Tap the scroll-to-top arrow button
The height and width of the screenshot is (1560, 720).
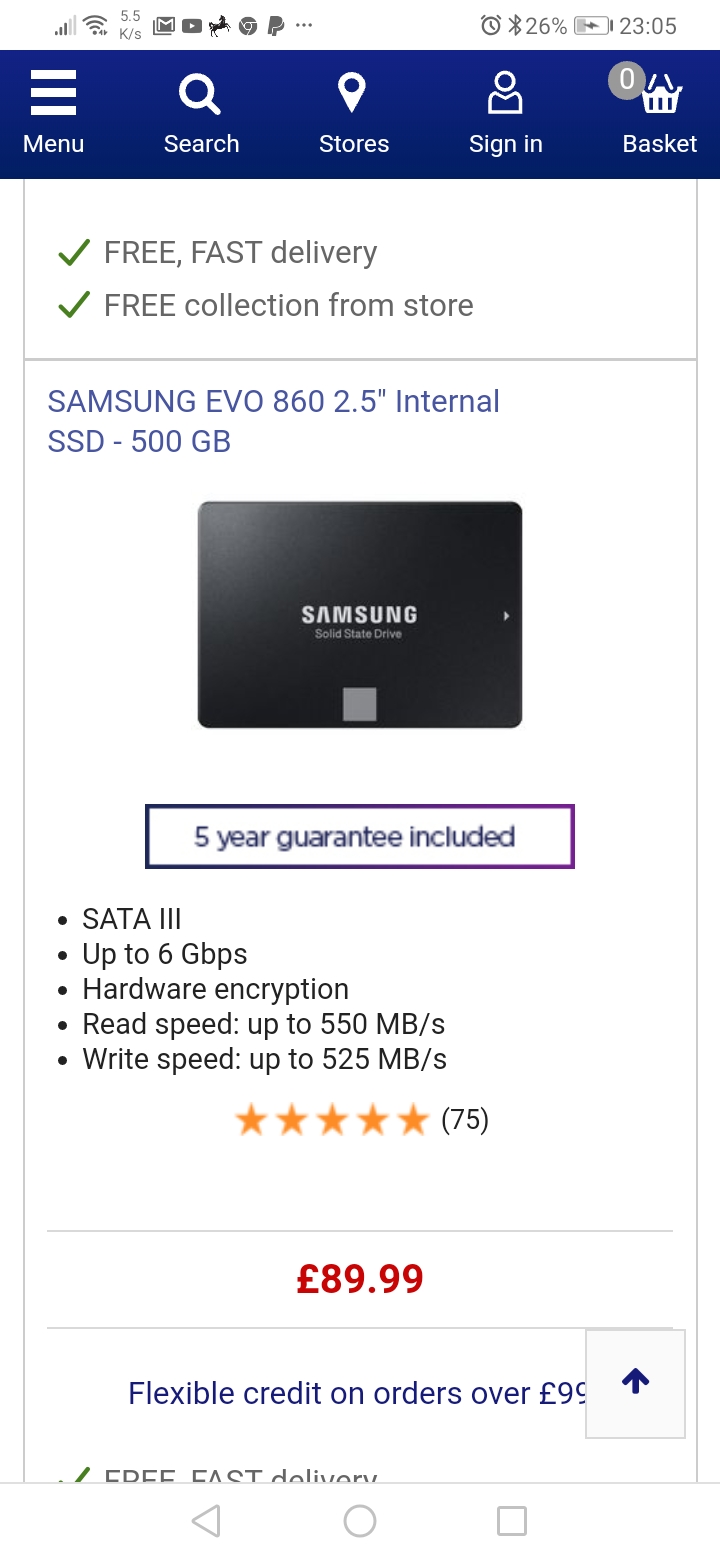coord(635,1382)
